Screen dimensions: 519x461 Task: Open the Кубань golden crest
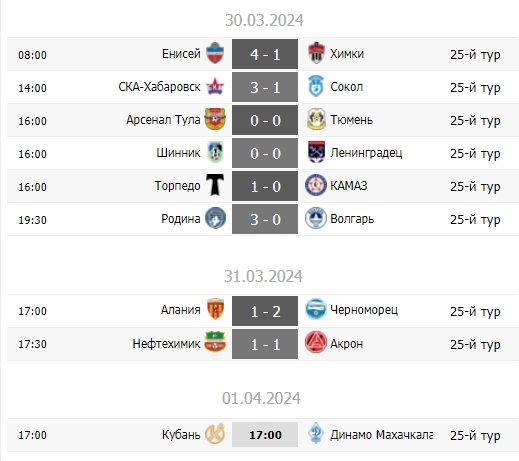pyautogui.click(x=215, y=433)
